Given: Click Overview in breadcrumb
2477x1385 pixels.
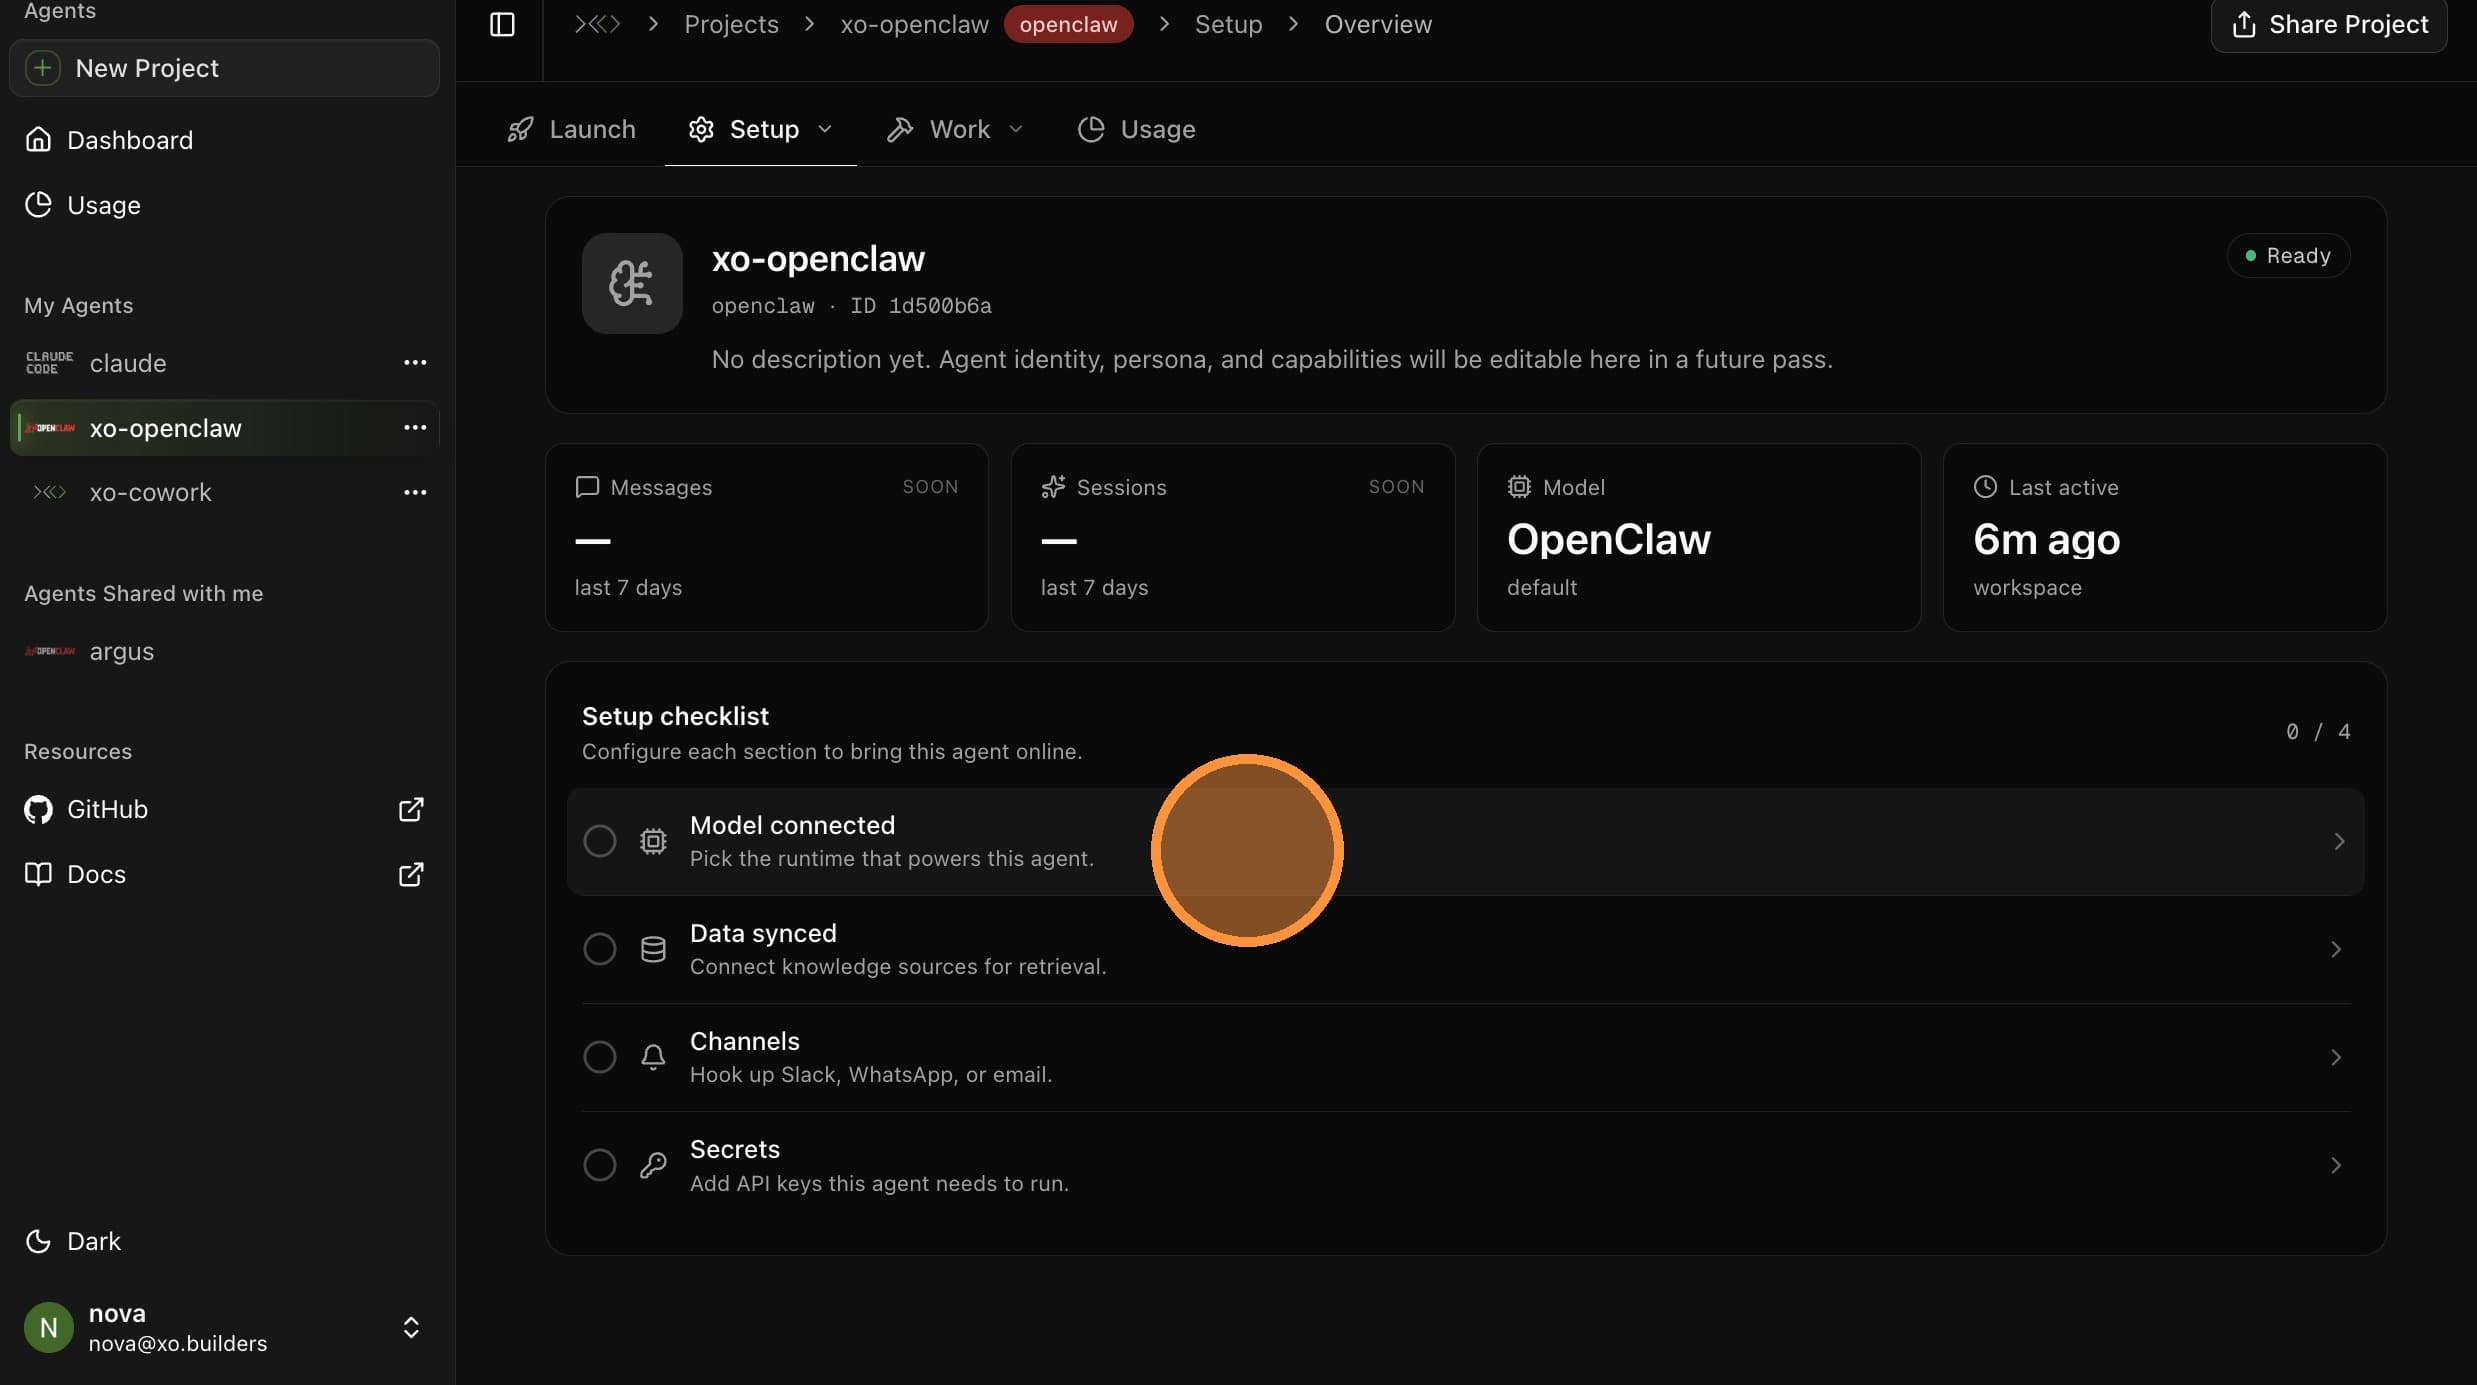Looking at the screenshot, I should [x=1378, y=24].
